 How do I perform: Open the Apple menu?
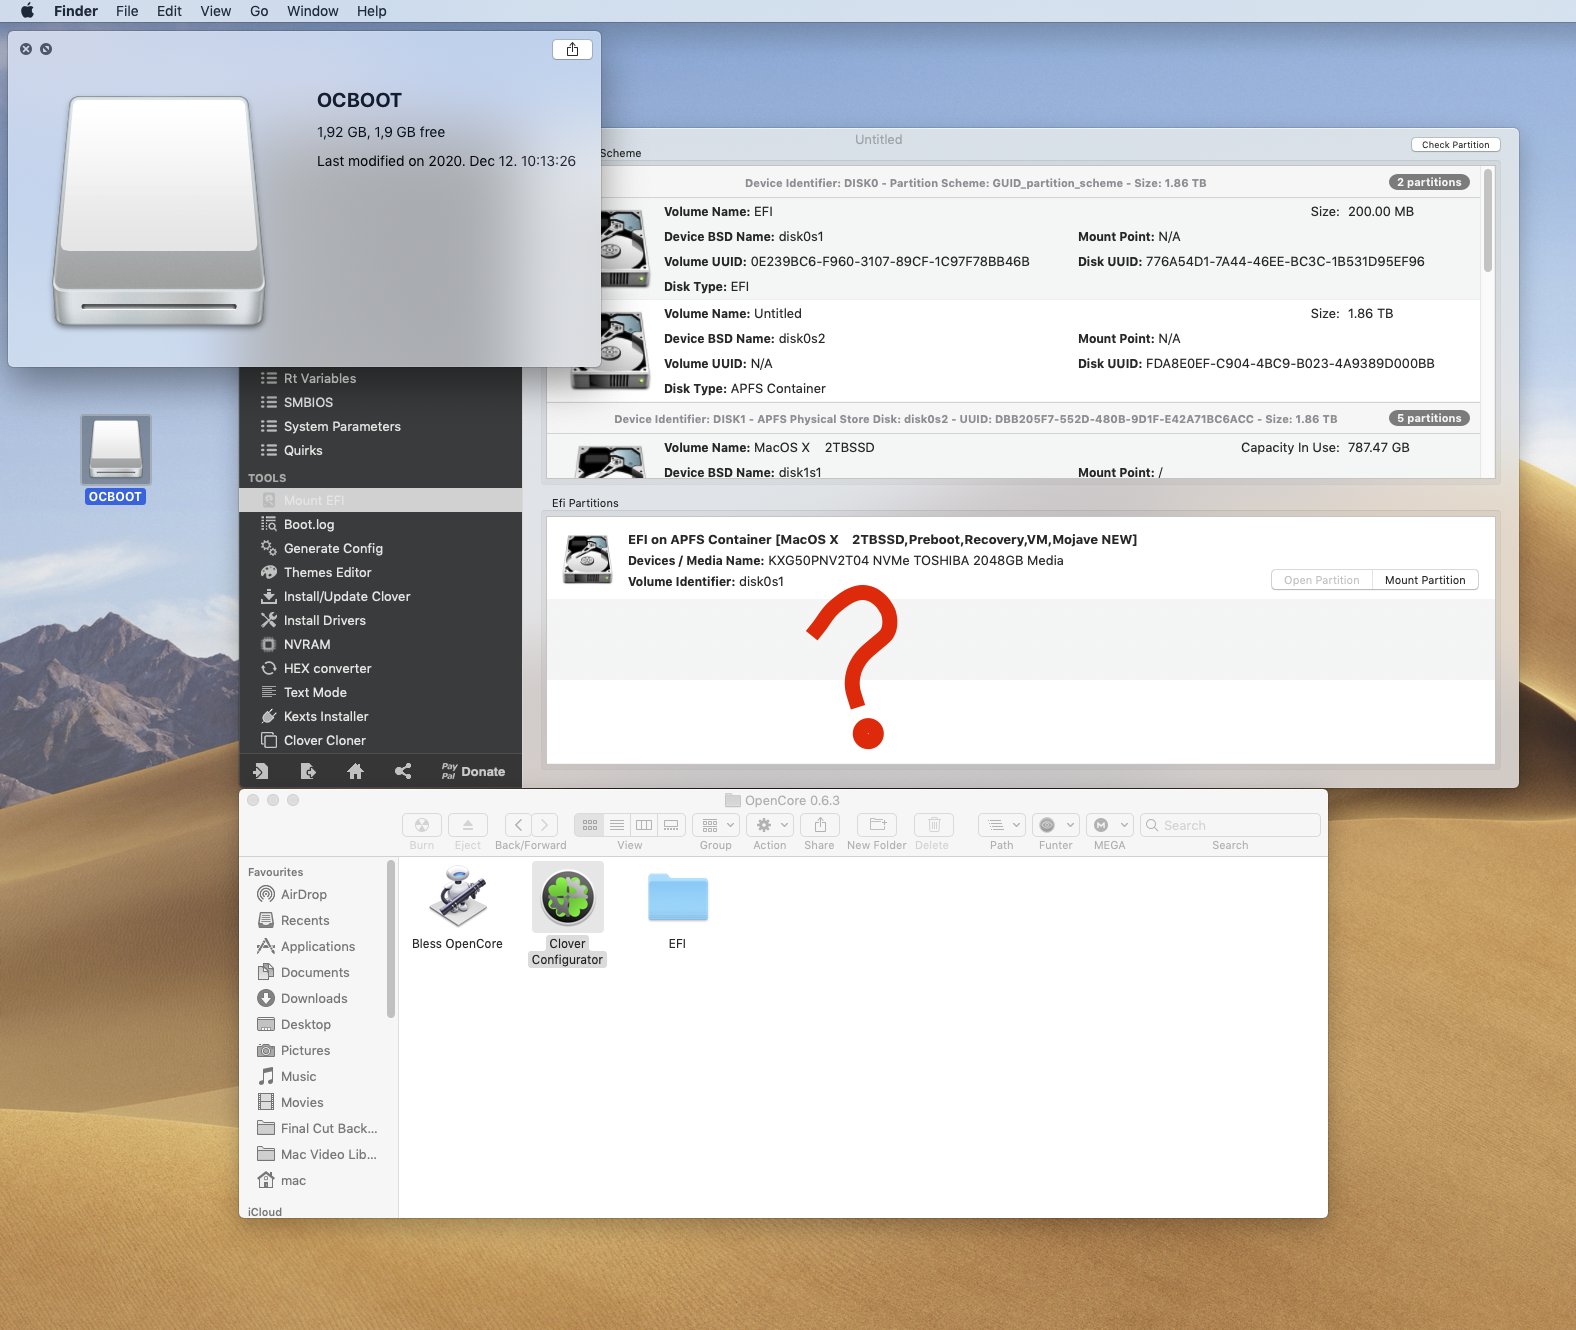[x=27, y=11]
